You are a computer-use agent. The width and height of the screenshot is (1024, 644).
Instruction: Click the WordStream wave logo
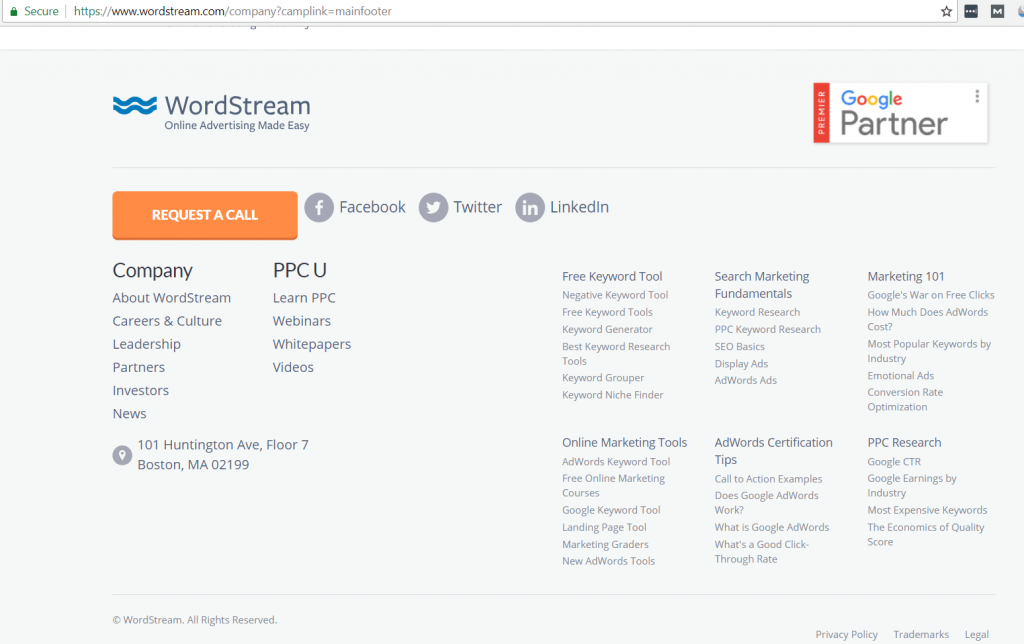[x=135, y=105]
